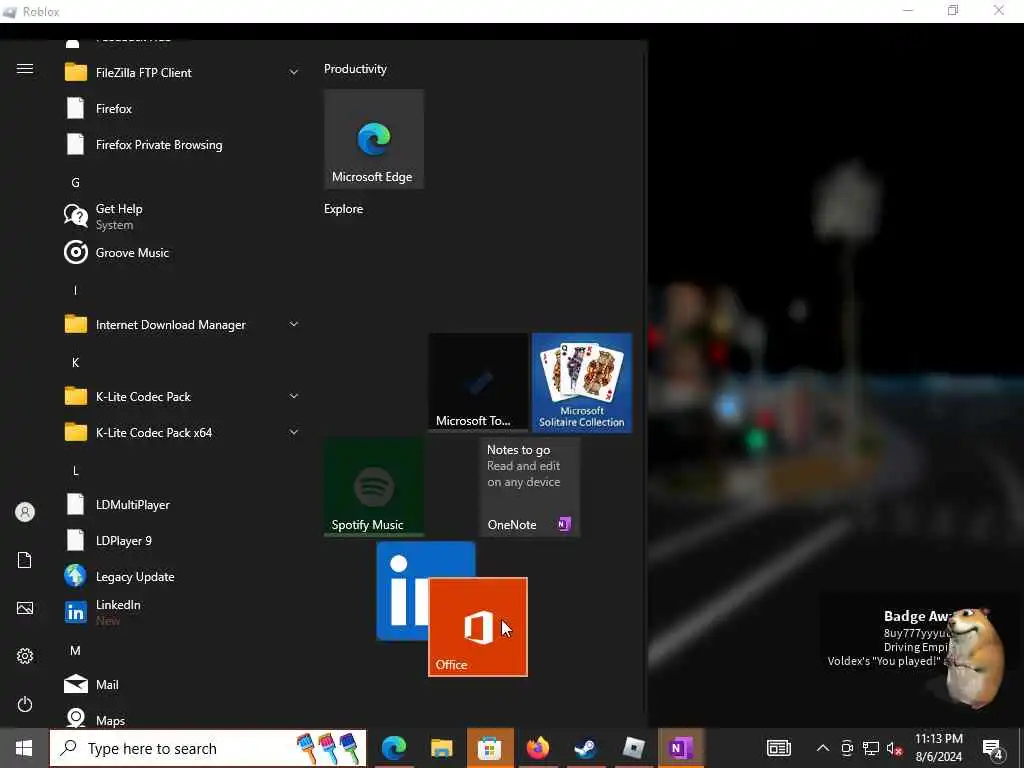Expand the FileZilla FTP Client folder
Screen dimensions: 1024x768
(x=183, y=72)
